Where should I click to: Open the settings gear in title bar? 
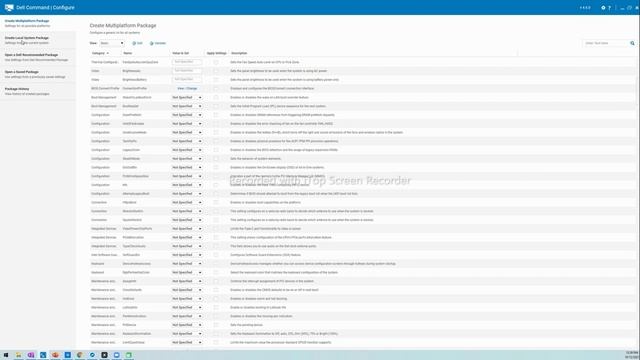603,8
